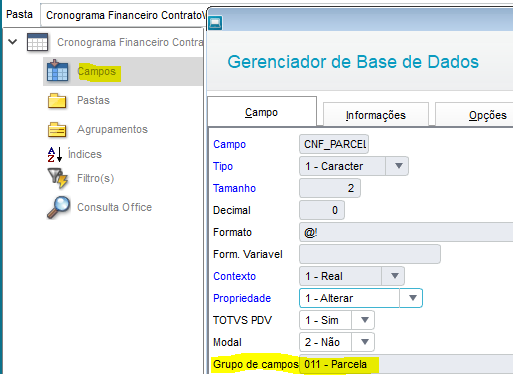The image size is (513, 375).
Task: Open the Tipo dropdown arrow
Action: tap(398, 166)
